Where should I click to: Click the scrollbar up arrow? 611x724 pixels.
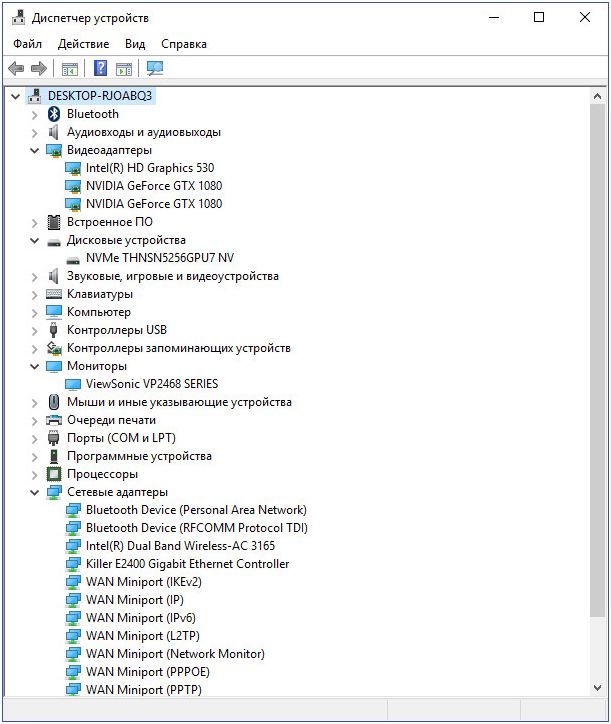pyautogui.click(x=598, y=97)
